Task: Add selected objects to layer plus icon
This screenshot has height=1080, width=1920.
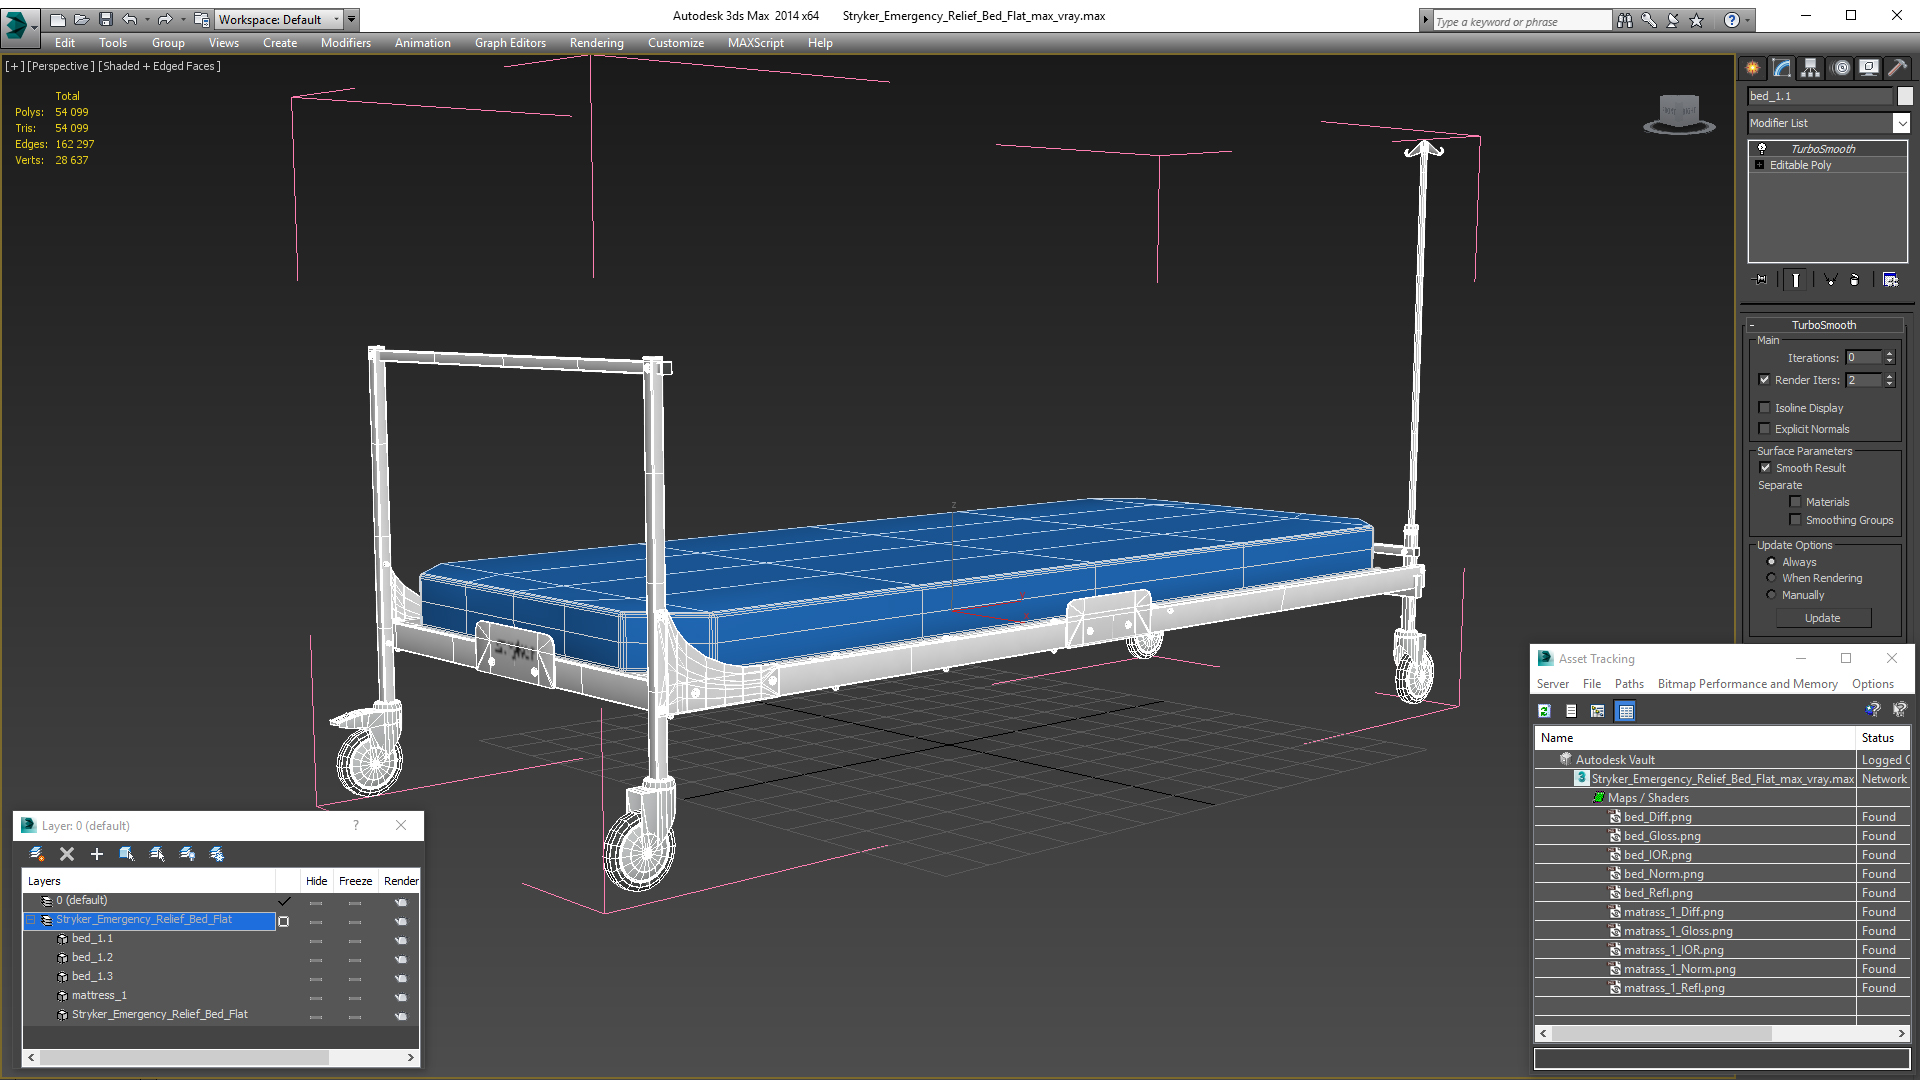Action: (x=97, y=854)
